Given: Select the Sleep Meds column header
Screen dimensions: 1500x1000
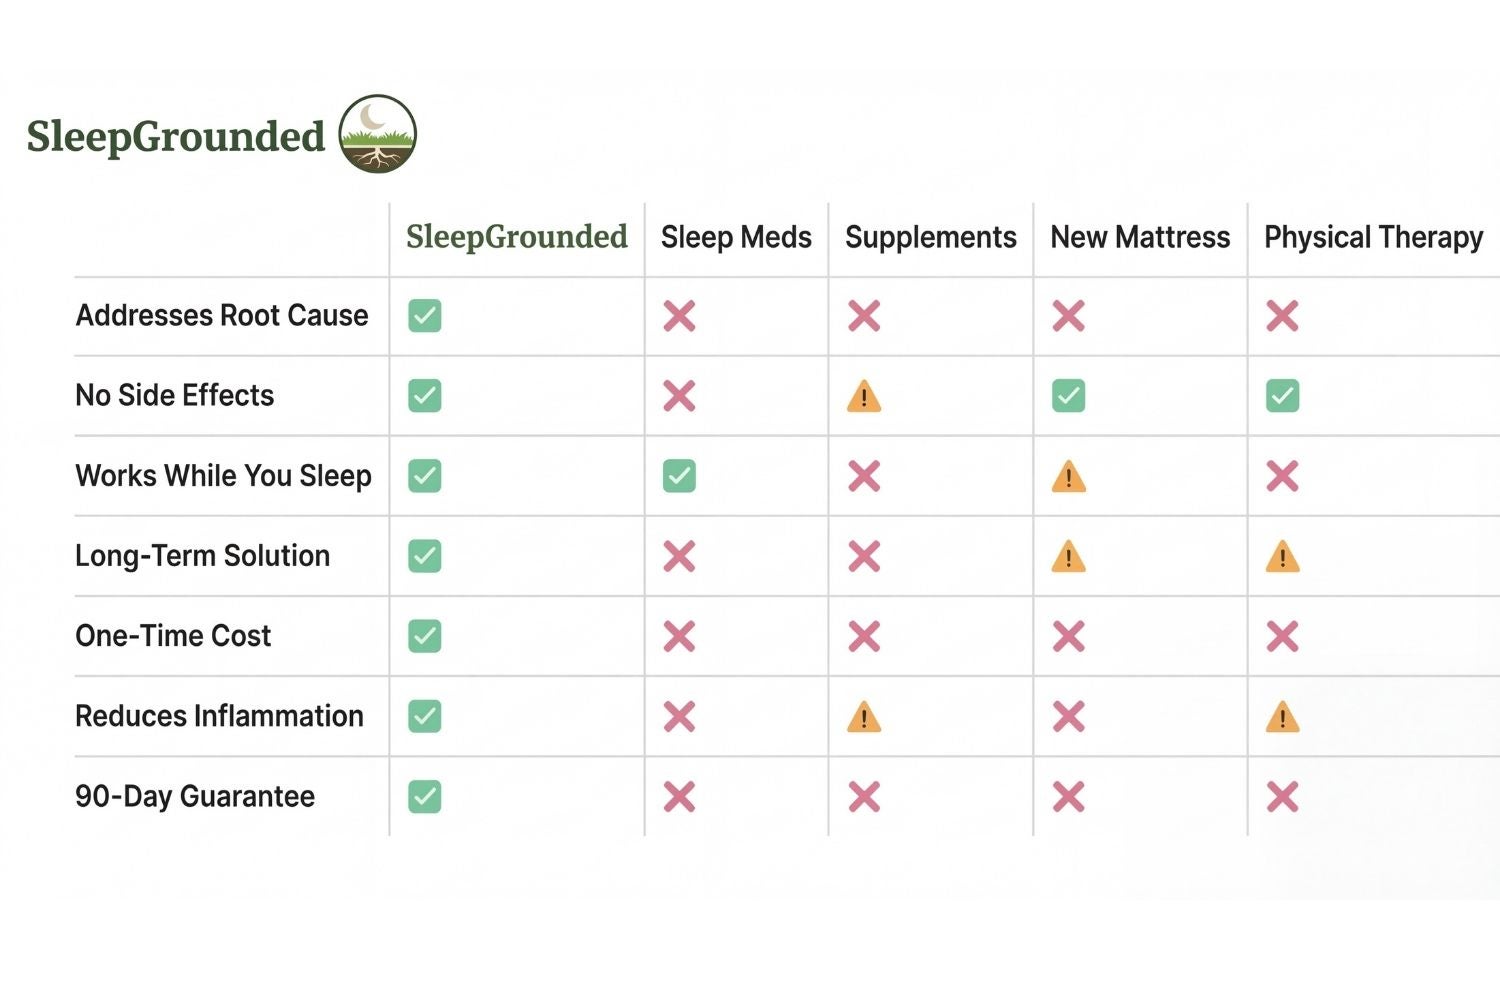Looking at the screenshot, I should tap(736, 237).
